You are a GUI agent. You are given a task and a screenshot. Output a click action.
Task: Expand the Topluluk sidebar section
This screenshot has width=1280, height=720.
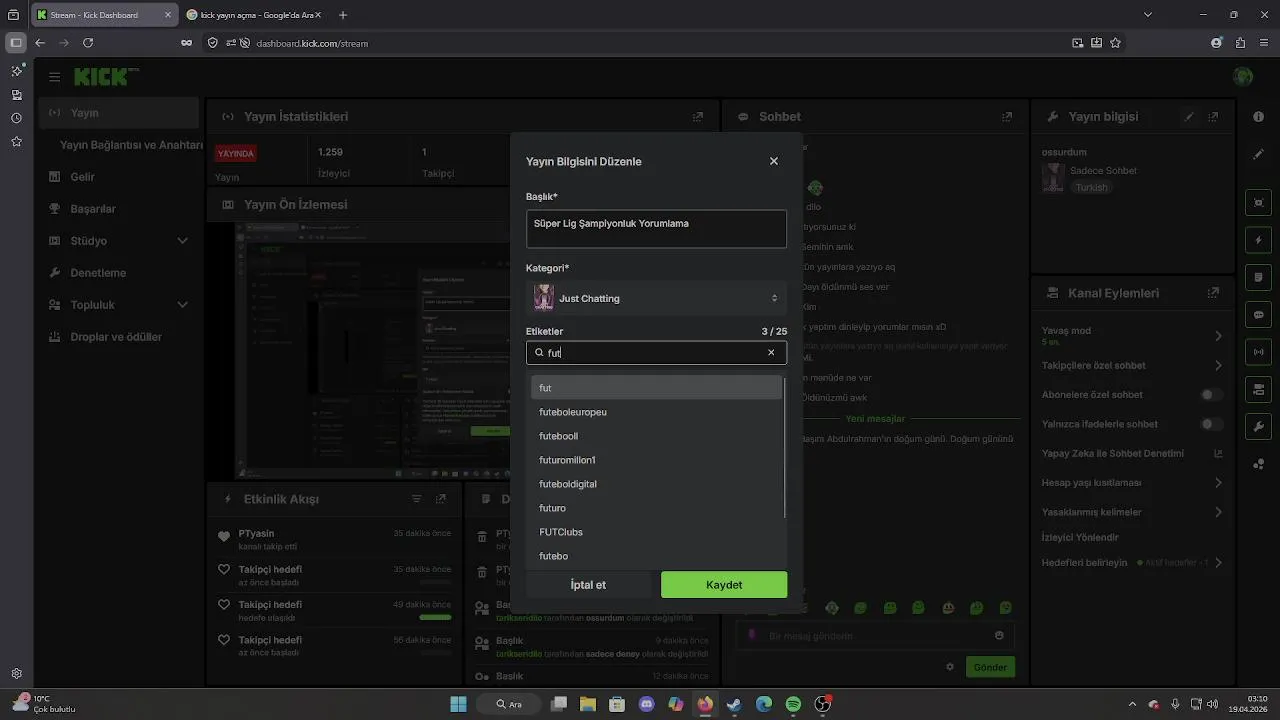(x=118, y=305)
